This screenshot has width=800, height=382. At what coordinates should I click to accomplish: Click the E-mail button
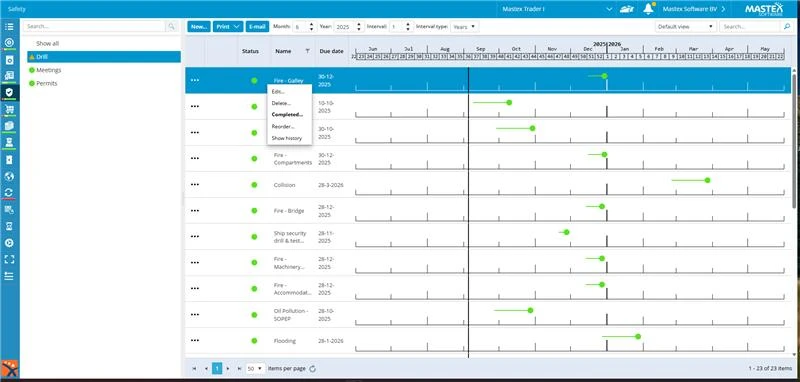257,27
